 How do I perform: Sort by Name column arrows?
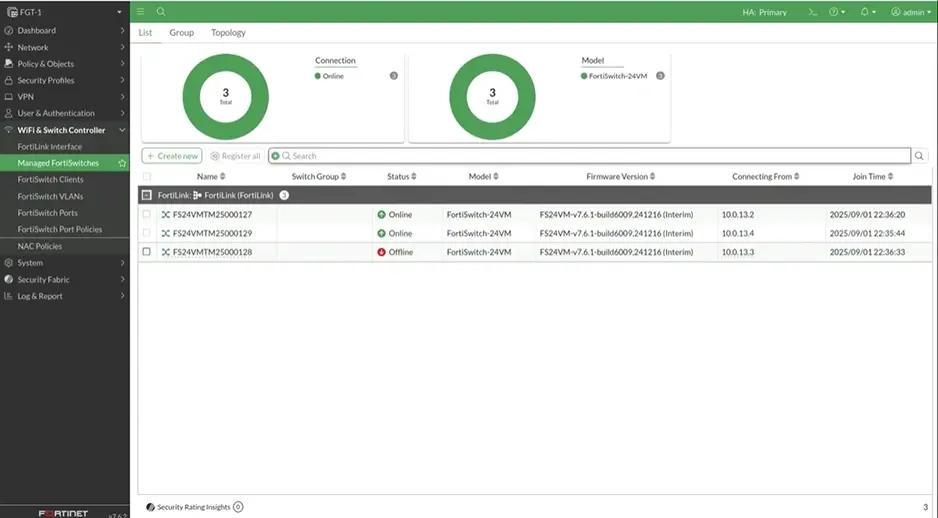click(223, 176)
